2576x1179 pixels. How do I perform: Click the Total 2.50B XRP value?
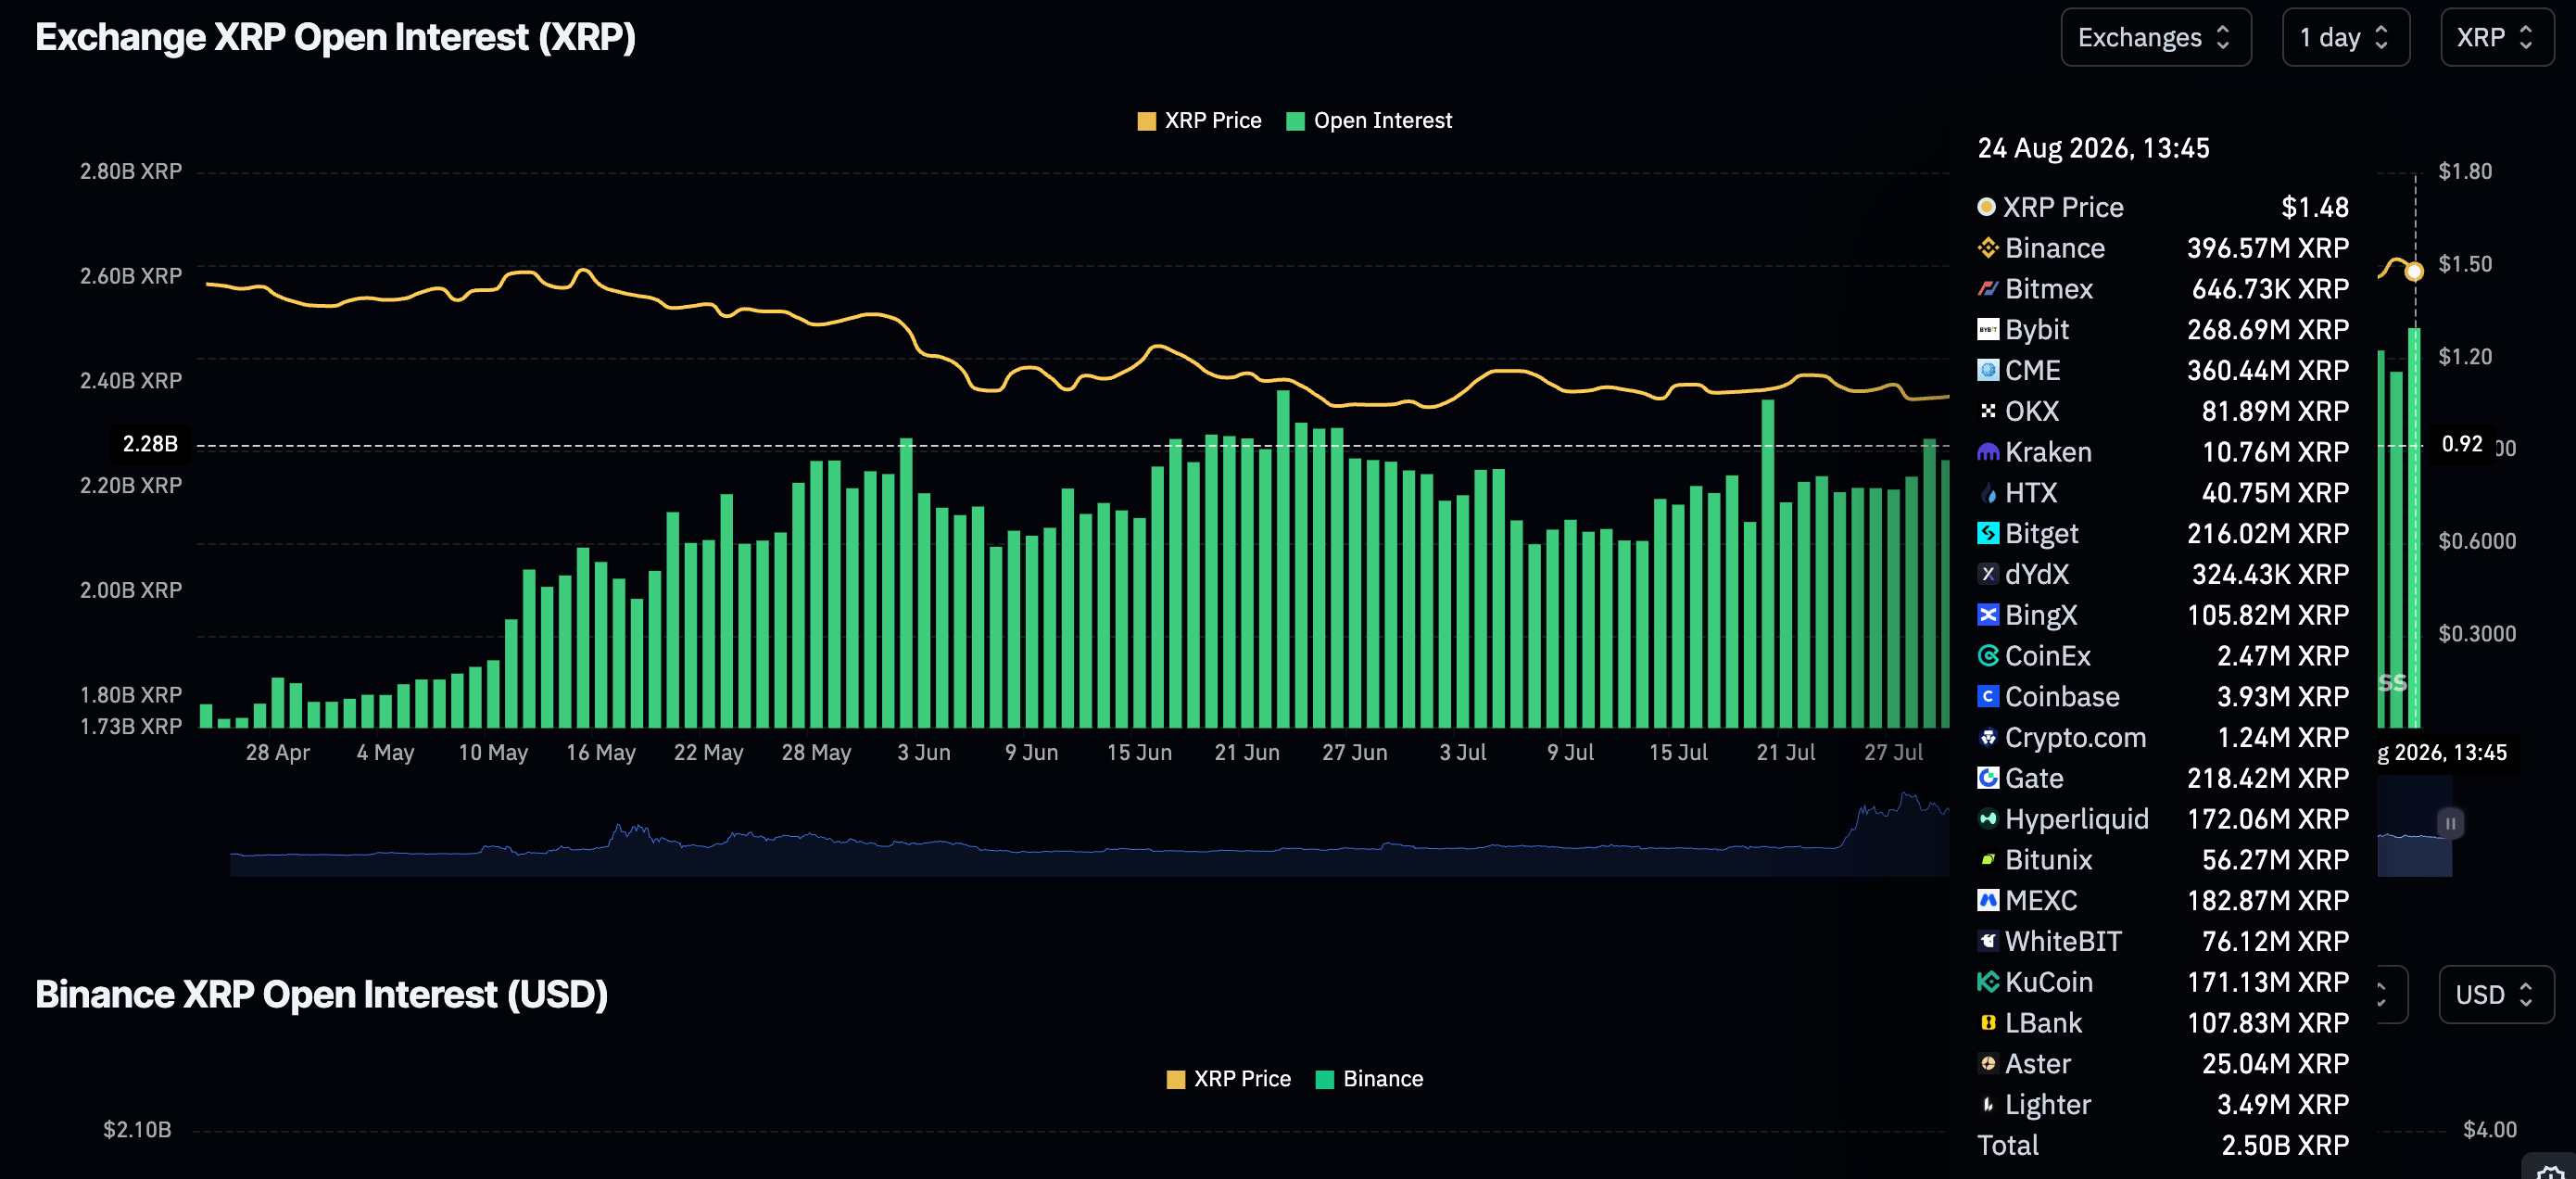pos(2284,1146)
